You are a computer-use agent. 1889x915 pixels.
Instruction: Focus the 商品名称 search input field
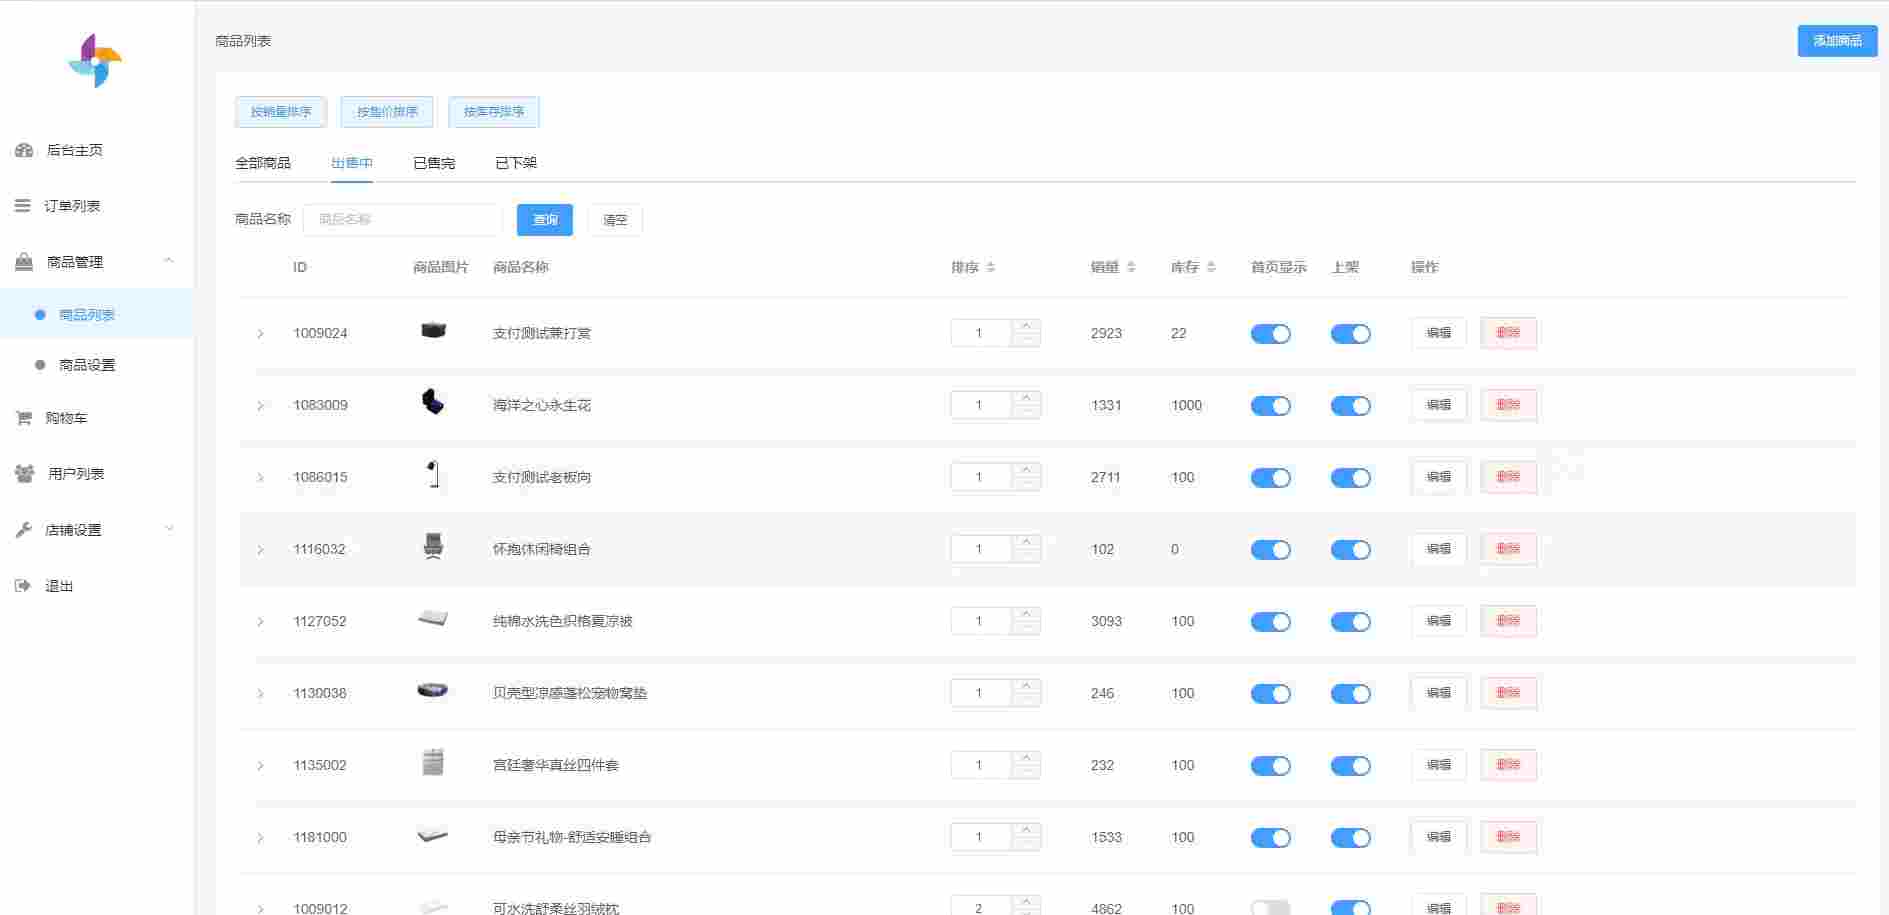[402, 220]
